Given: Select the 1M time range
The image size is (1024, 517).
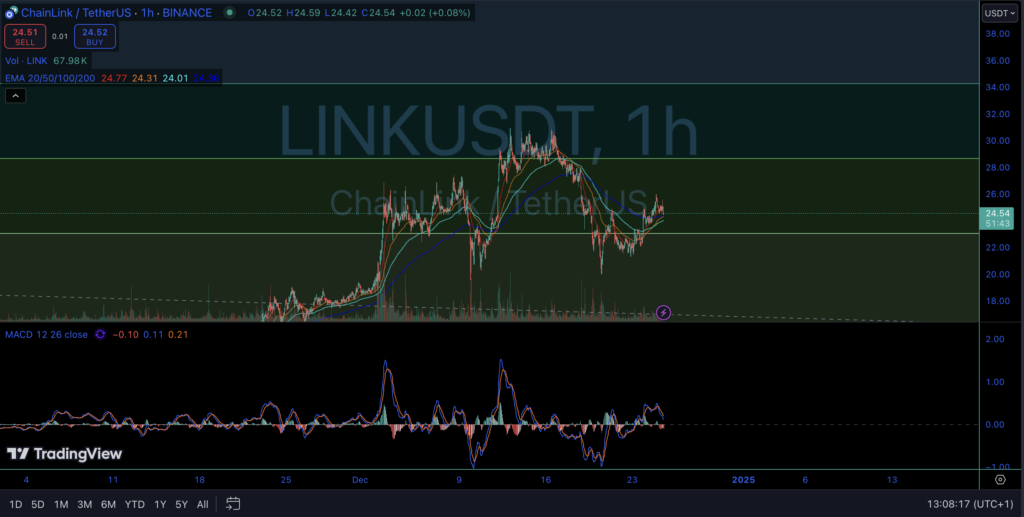Looking at the screenshot, I should click(x=61, y=504).
